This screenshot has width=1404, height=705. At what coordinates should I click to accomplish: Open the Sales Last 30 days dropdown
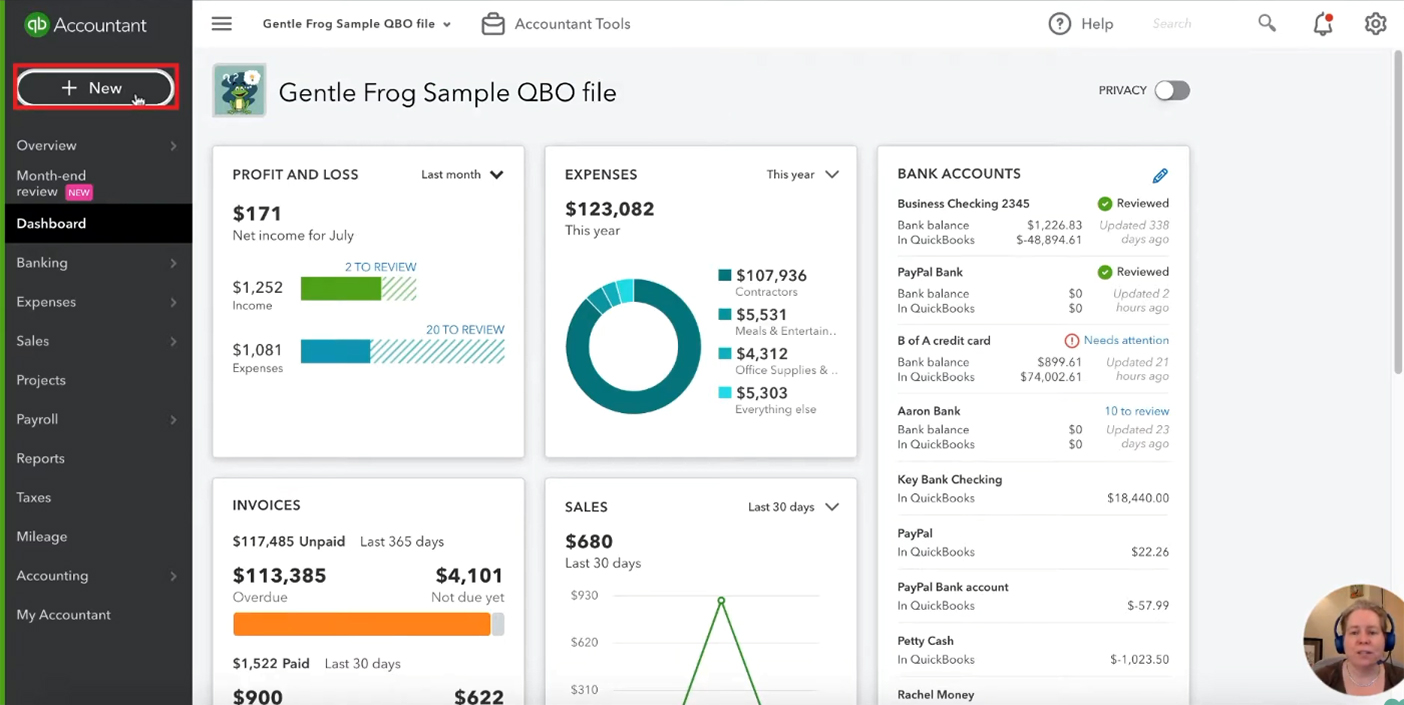793,507
